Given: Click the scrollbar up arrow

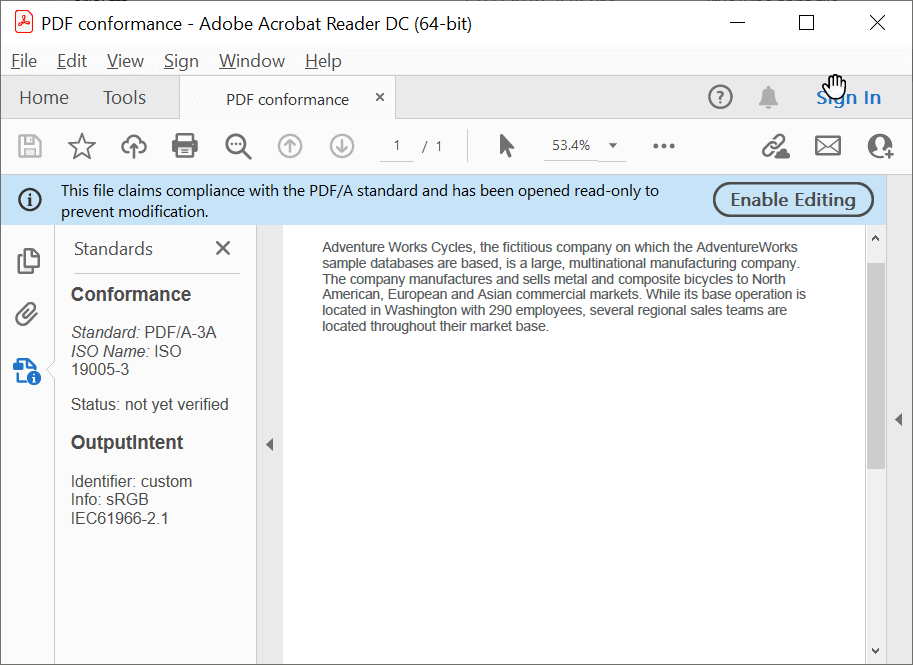Looking at the screenshot, I should pyautogui.click(x=875, y=239).
